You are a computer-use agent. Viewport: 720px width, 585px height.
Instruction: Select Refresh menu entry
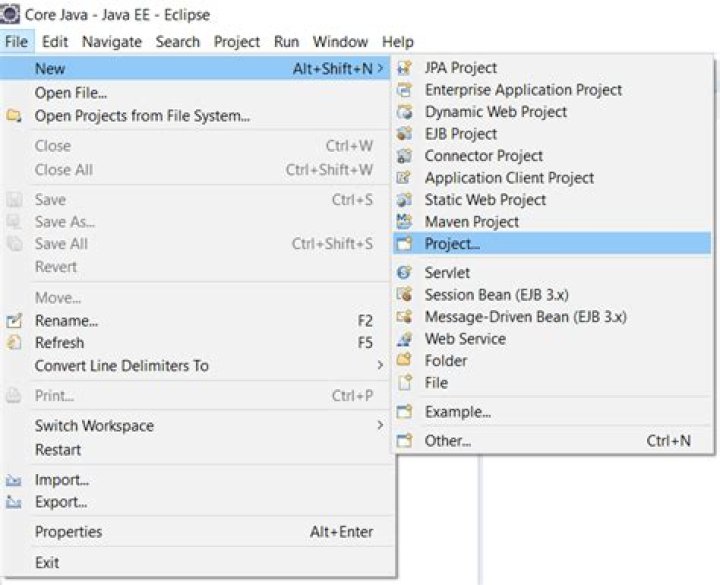[x=197, y=343]
